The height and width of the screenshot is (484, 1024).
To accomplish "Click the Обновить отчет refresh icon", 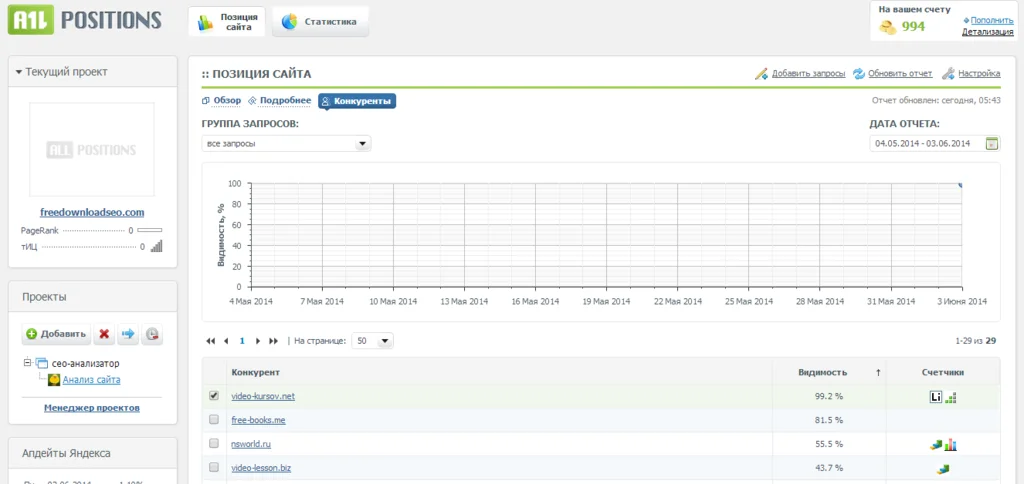I will coord(859,73).
